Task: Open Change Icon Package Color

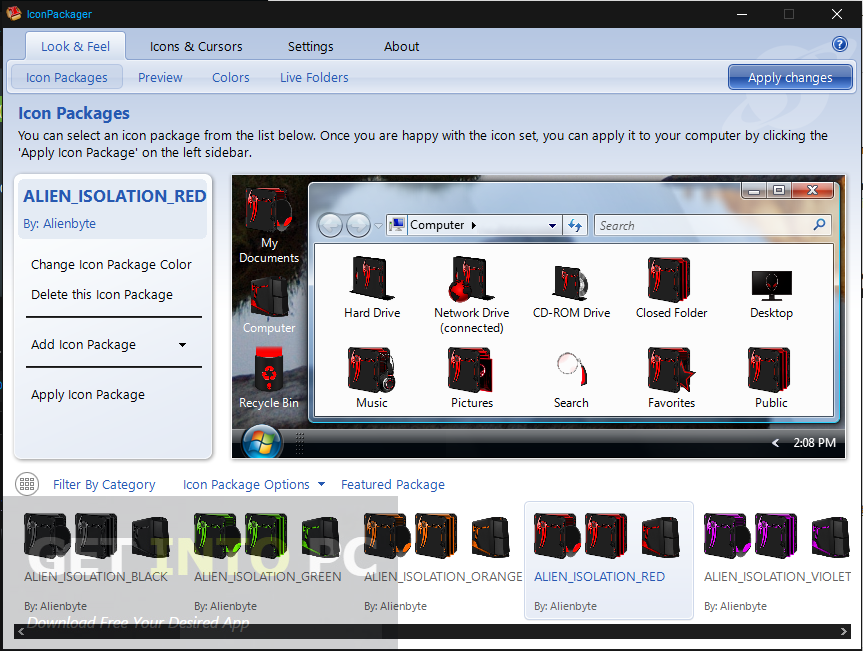Action: pyautogui.click(x=113, y=264)
